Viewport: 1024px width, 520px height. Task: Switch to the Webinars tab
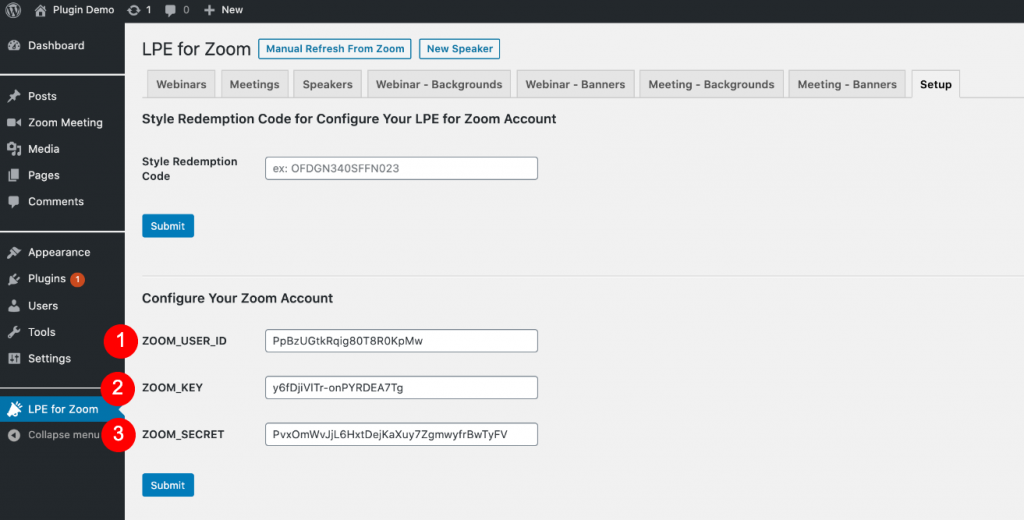click(182, 84)
